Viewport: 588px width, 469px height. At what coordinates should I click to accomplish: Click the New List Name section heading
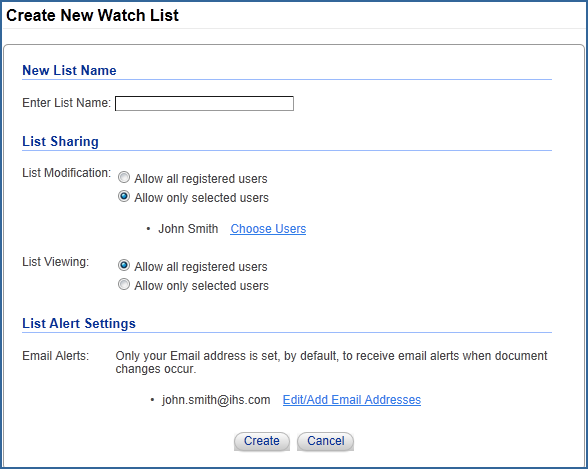[69, 70]
